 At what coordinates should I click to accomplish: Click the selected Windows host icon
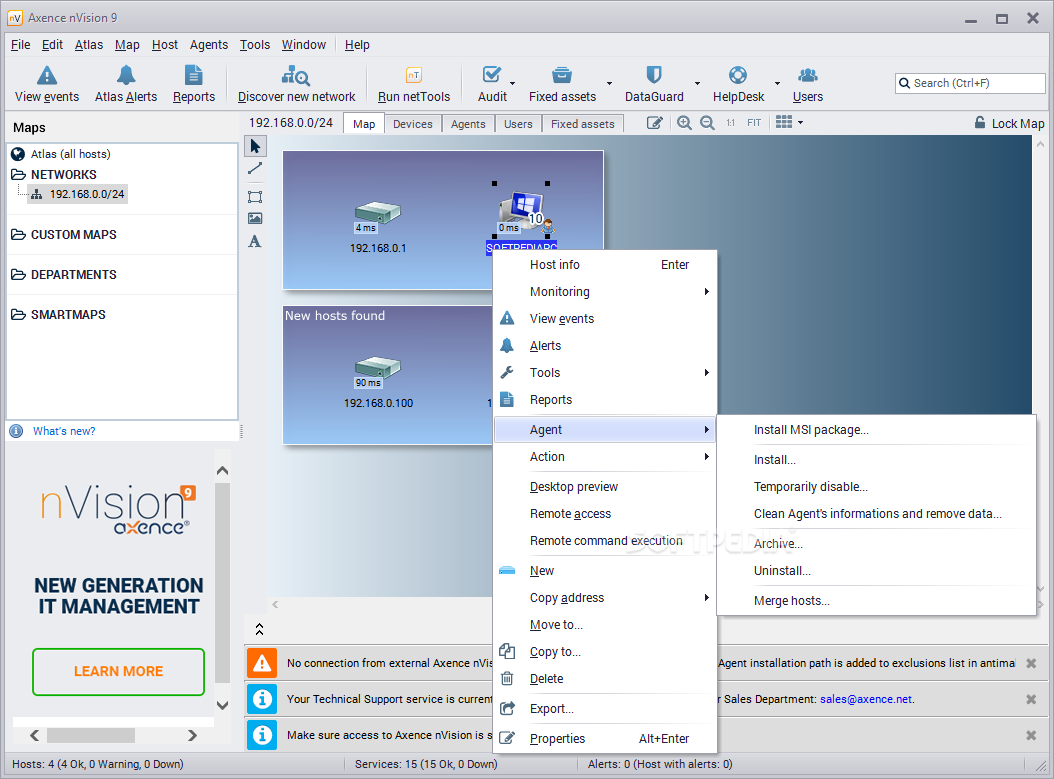click(x=523, y=208)
